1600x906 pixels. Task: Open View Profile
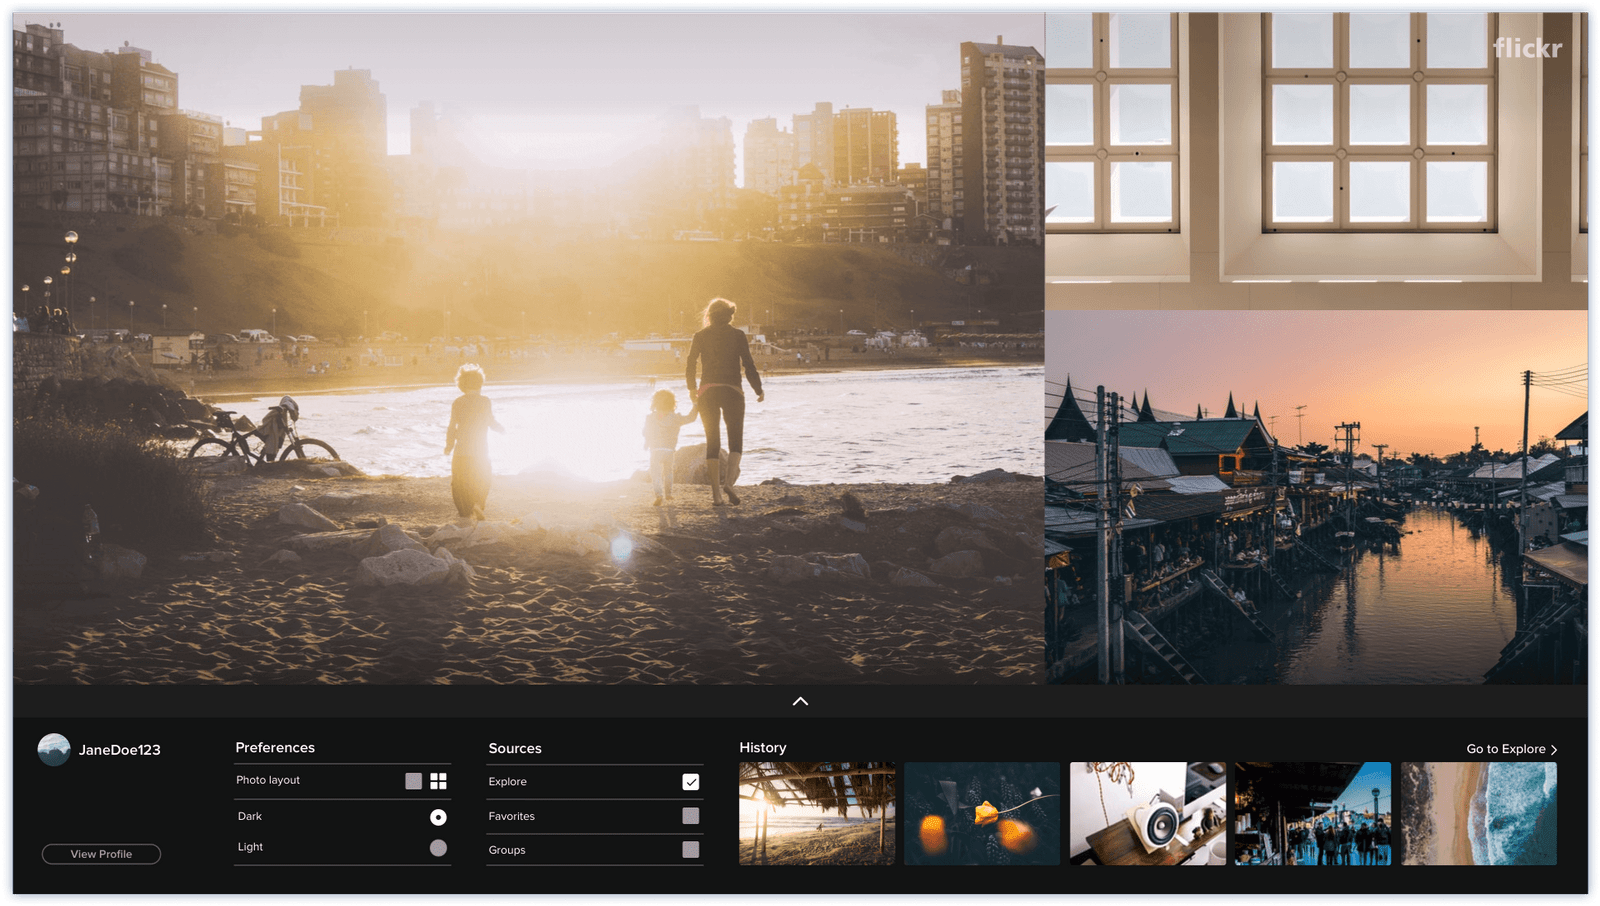(101, 854)
